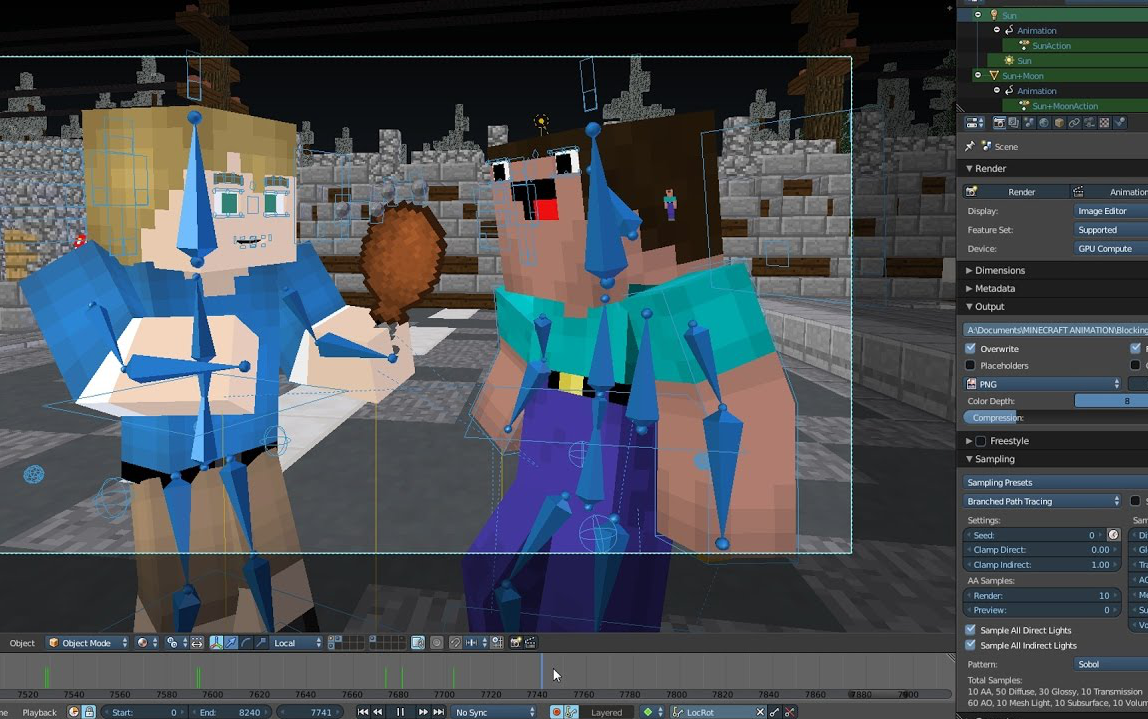This screenshot has width=1148, height=719.
Task: Open the Render properties tab camera icon
Action: (999, 123)
